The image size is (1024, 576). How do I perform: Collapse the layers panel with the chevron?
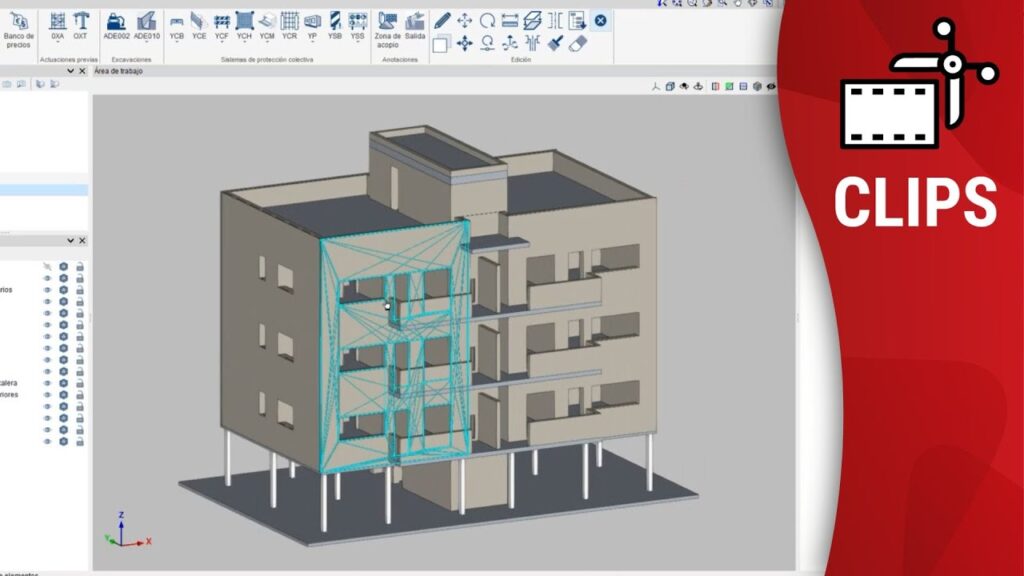pyautogui.click(x=70, y=241)
